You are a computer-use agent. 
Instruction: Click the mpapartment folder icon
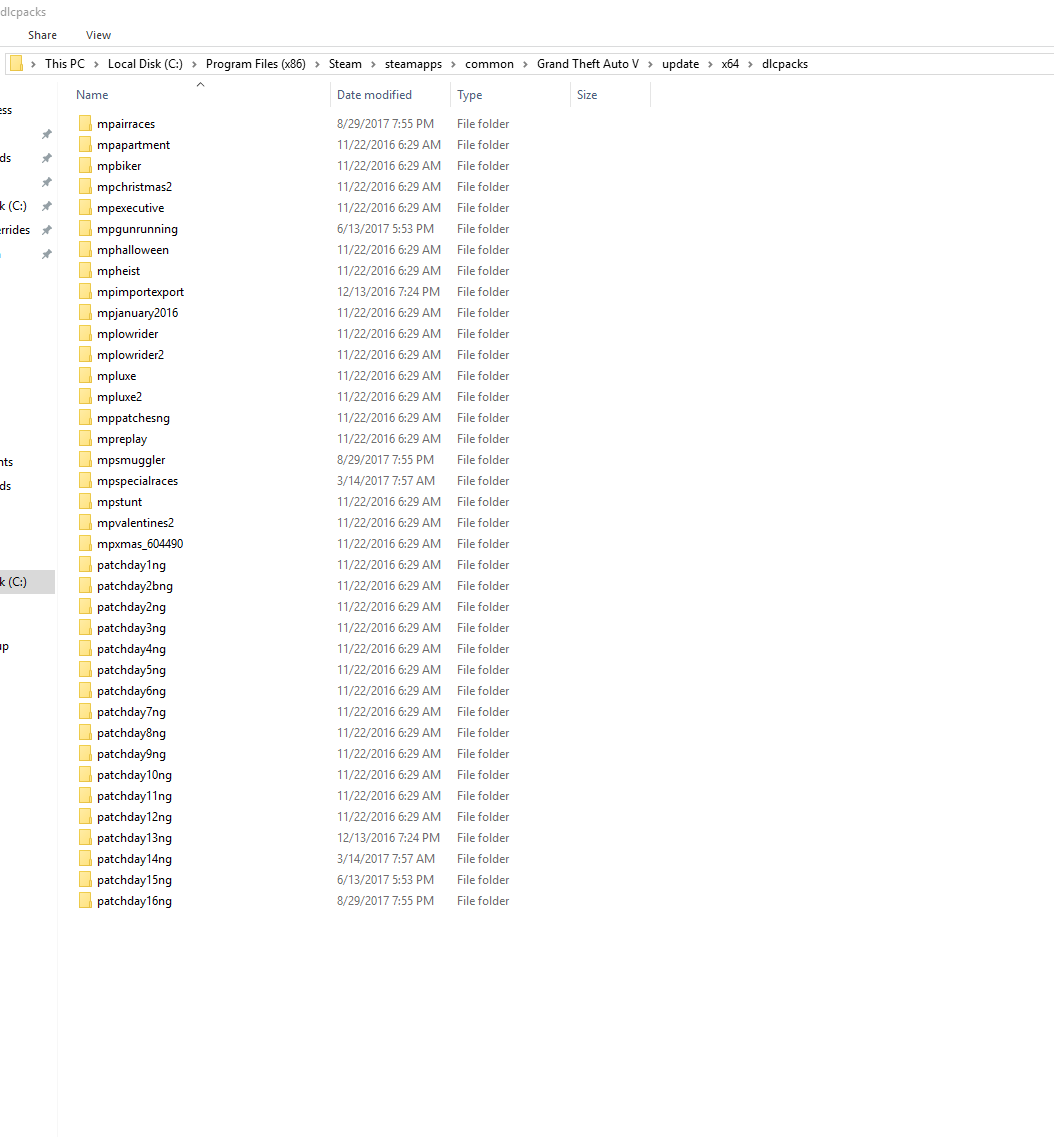point(85,145)
